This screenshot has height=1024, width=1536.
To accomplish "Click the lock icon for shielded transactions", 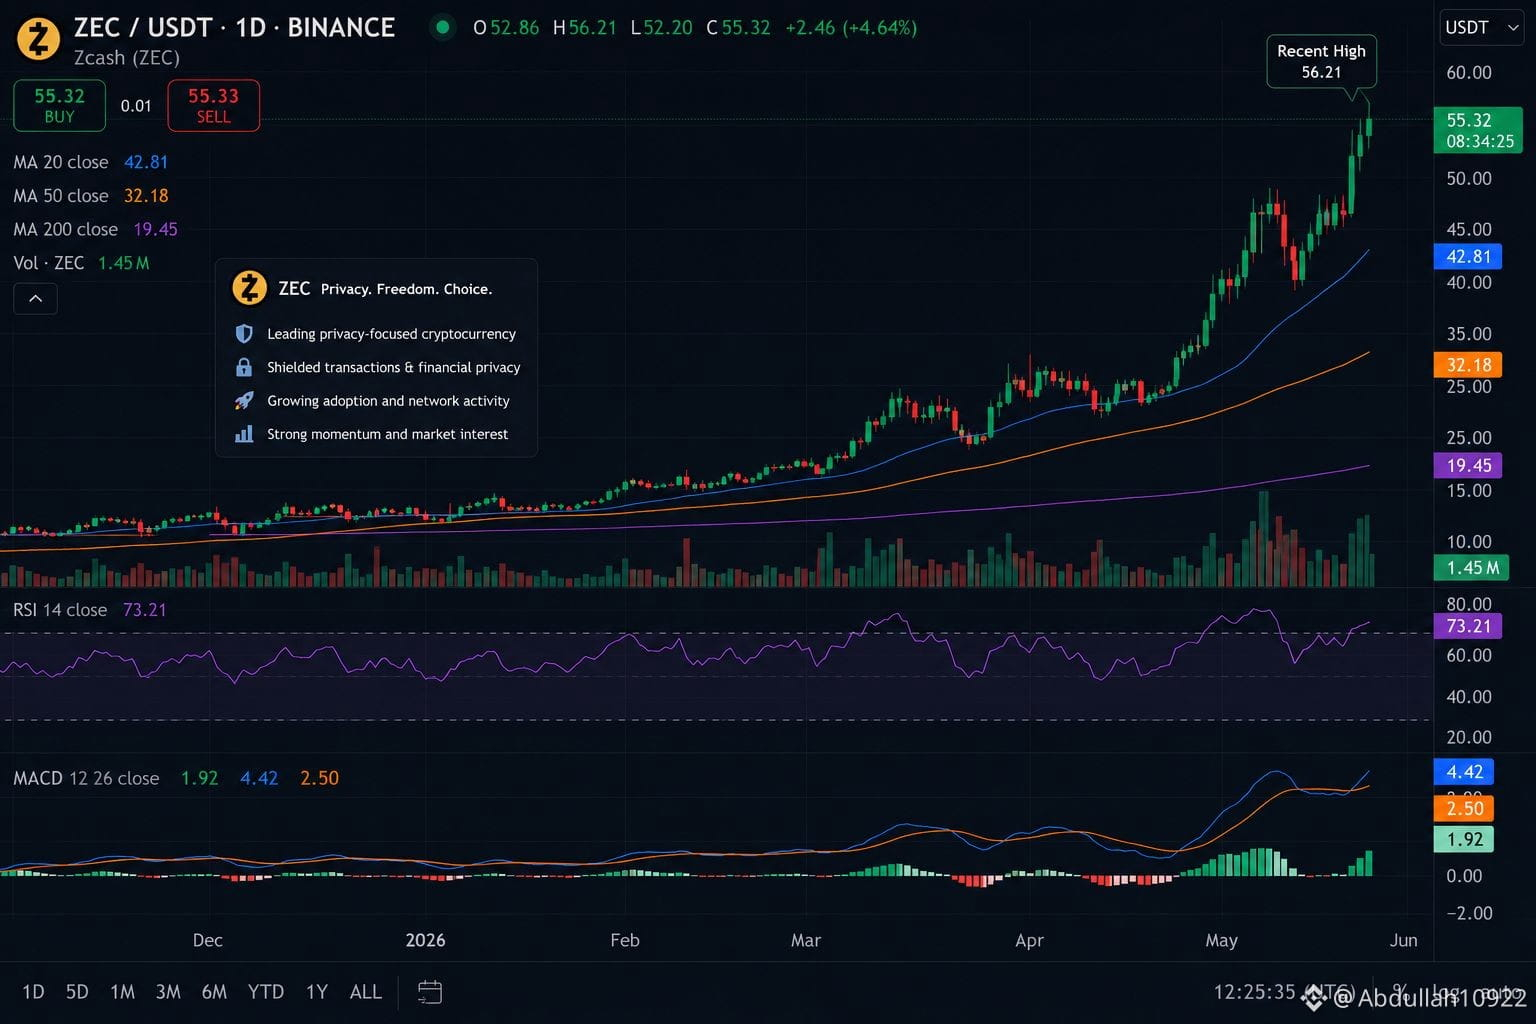I will (244, 367).
